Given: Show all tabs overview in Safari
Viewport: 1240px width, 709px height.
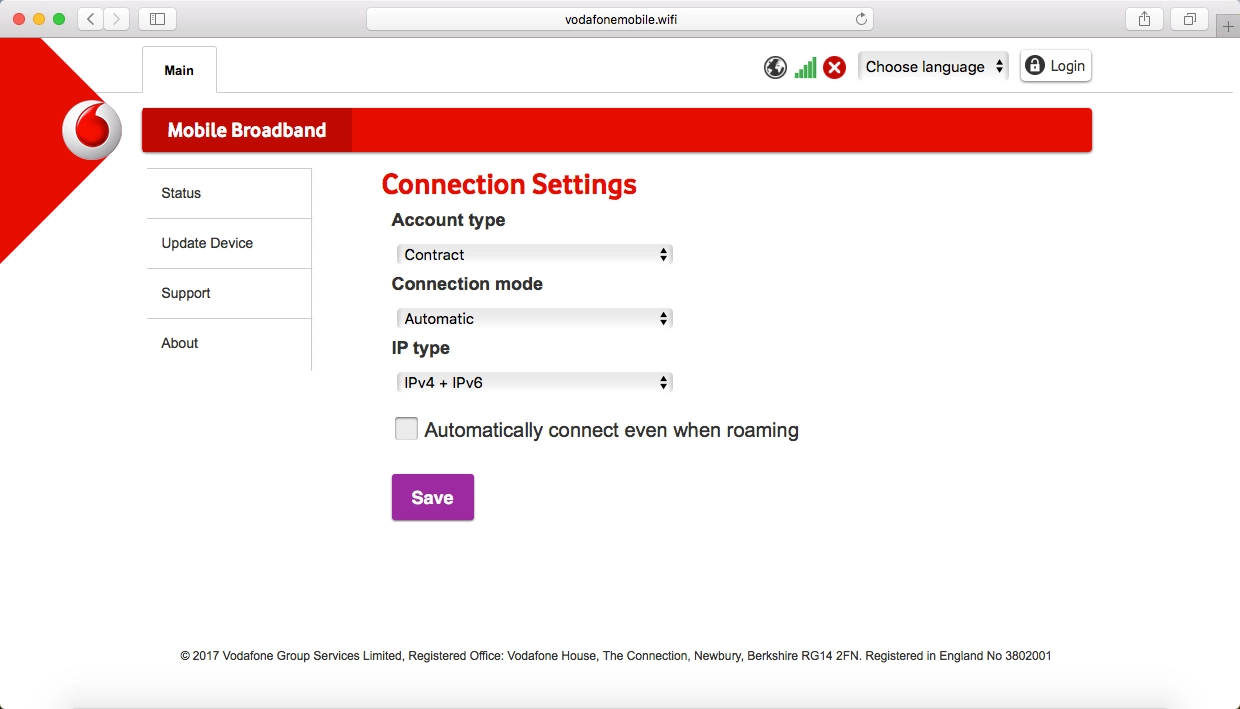Looking at the screenshot, I should click(x=1190, y=19).
